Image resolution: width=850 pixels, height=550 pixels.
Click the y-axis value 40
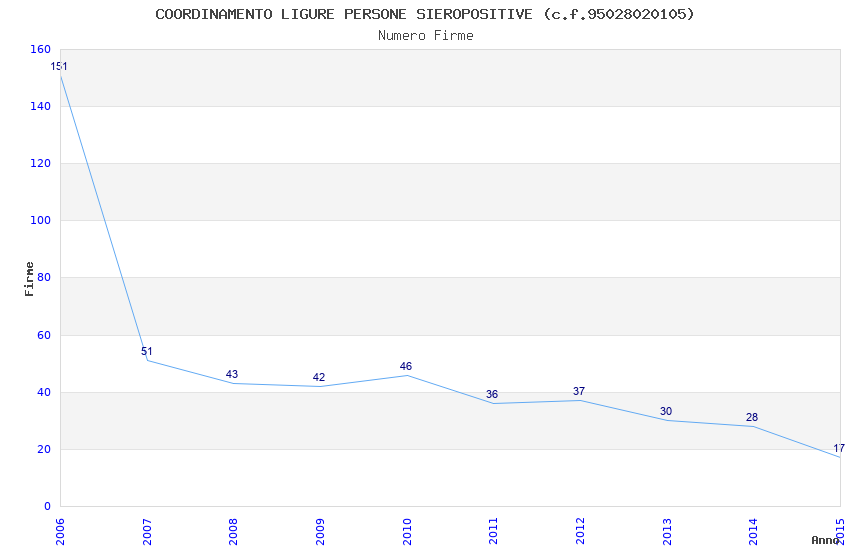coord(44,392)
